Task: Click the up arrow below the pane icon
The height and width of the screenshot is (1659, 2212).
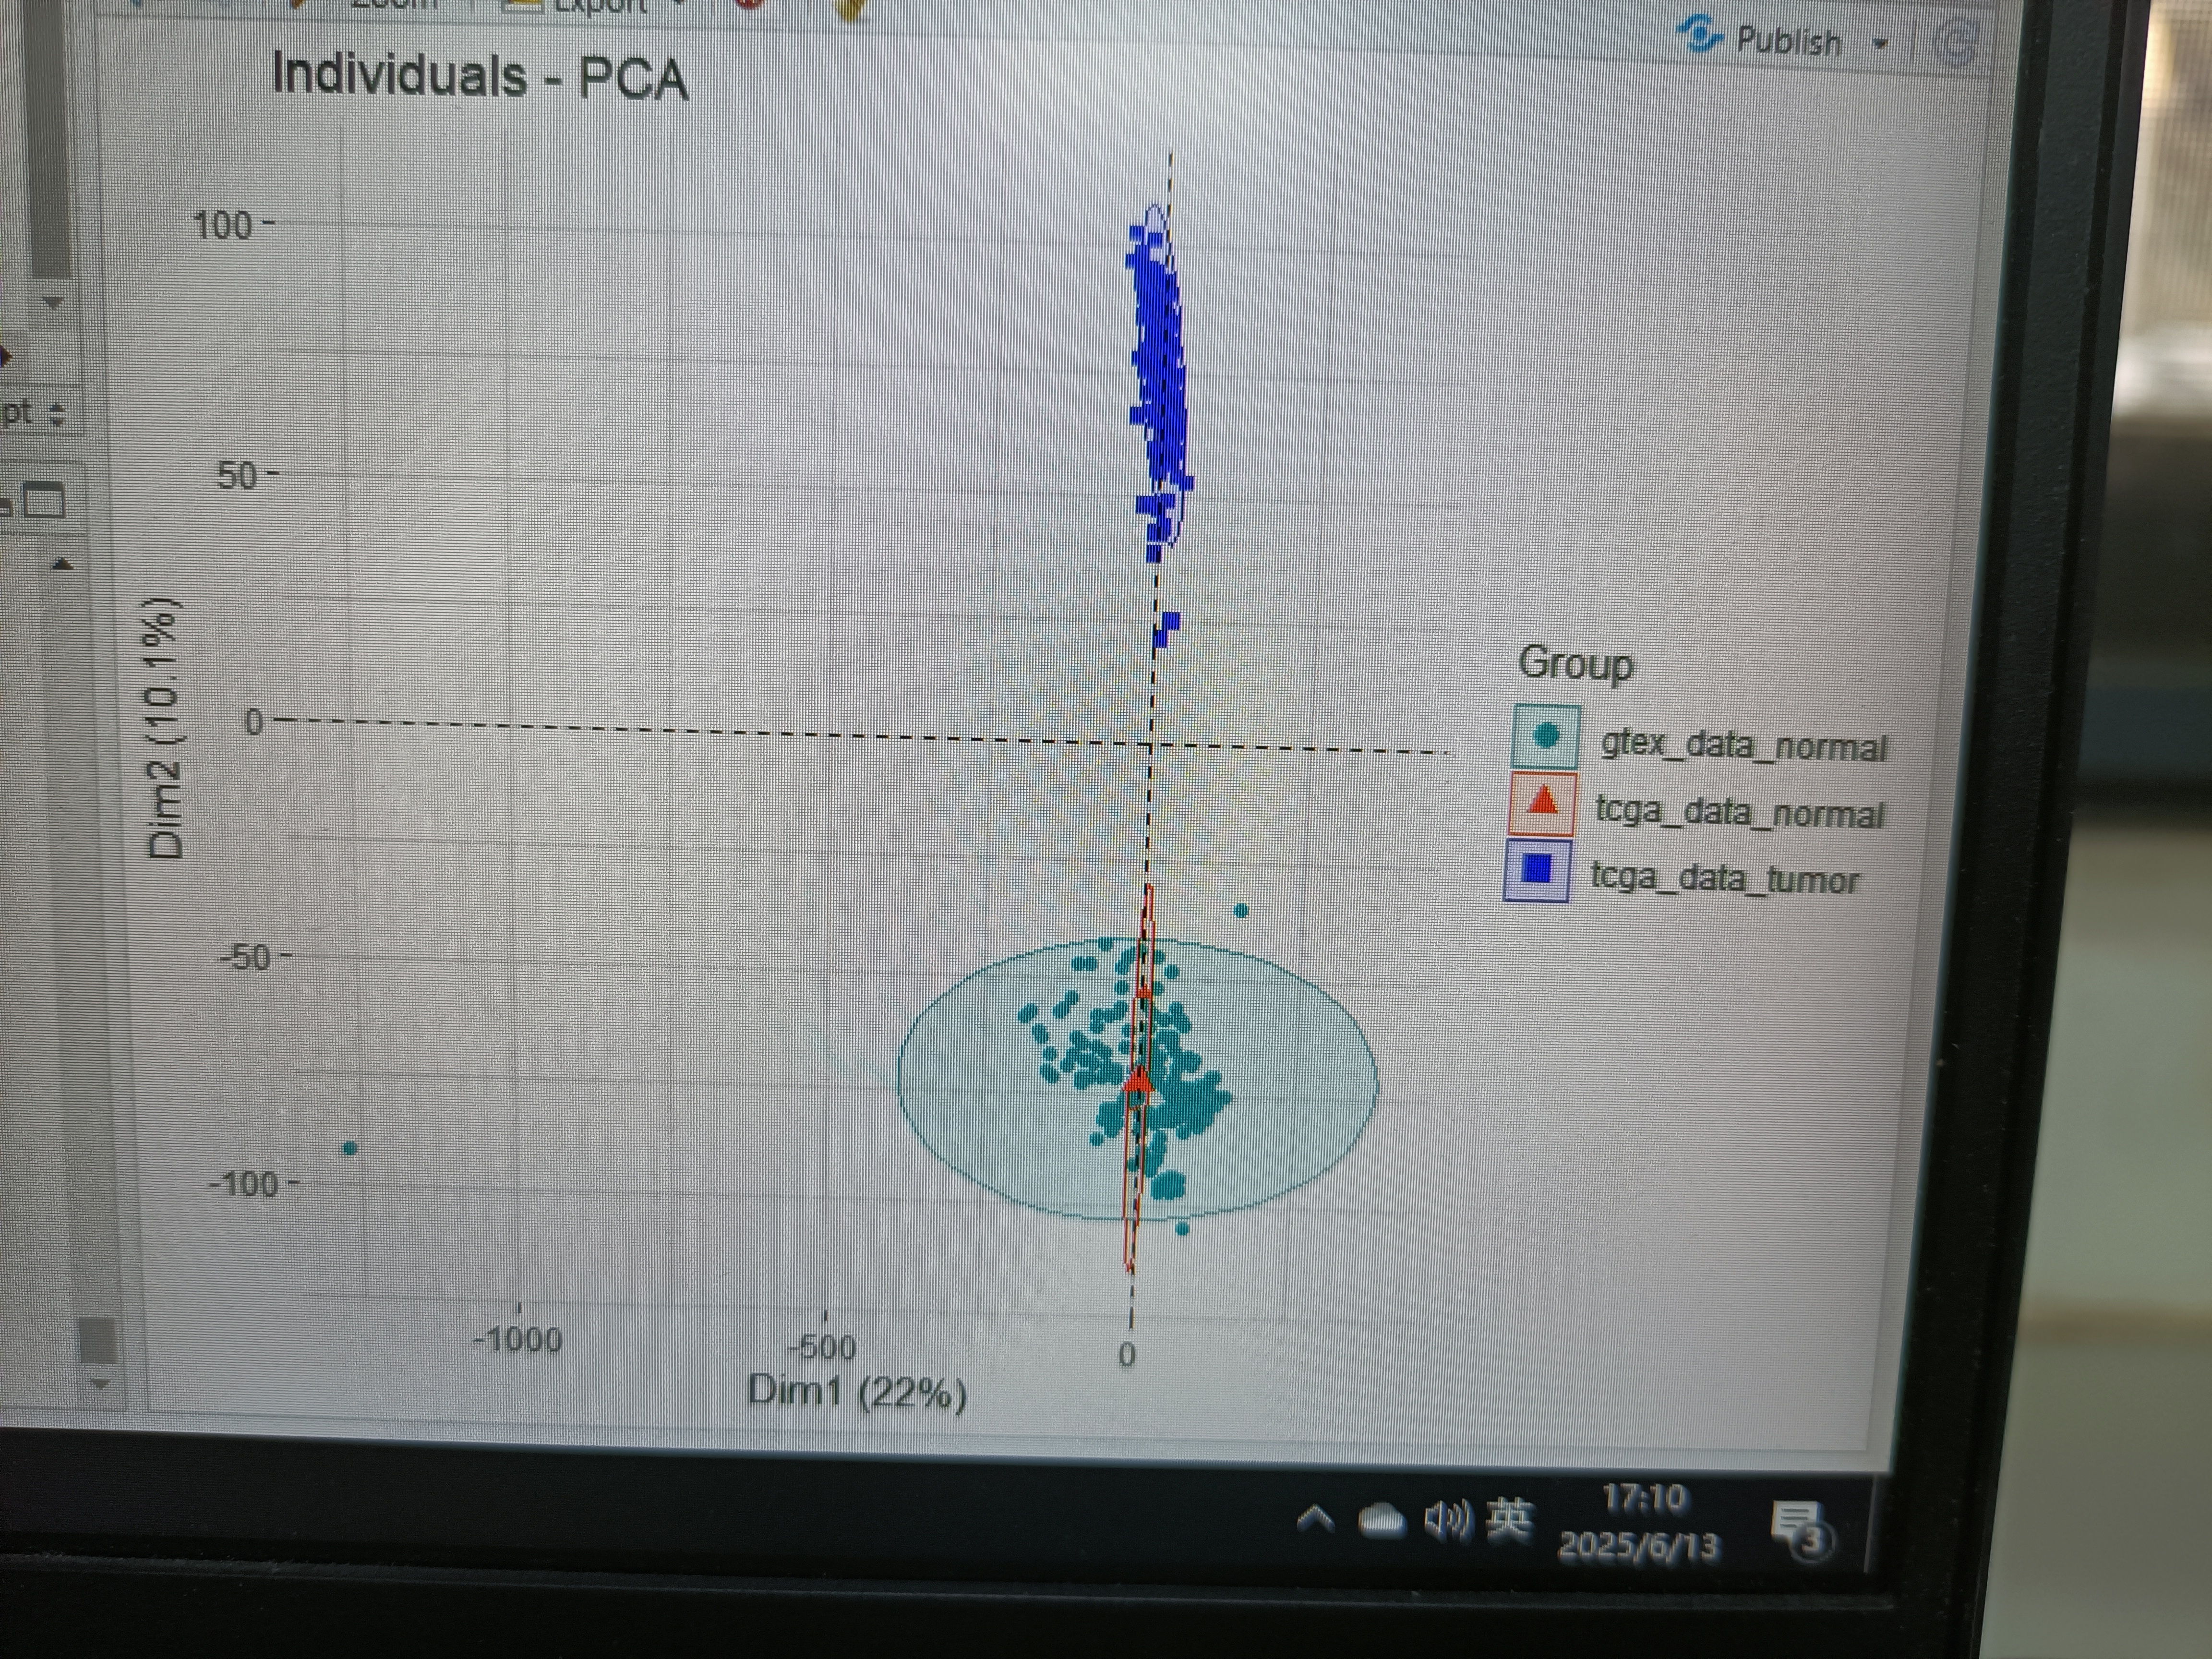Action: [x=63, y=565]
